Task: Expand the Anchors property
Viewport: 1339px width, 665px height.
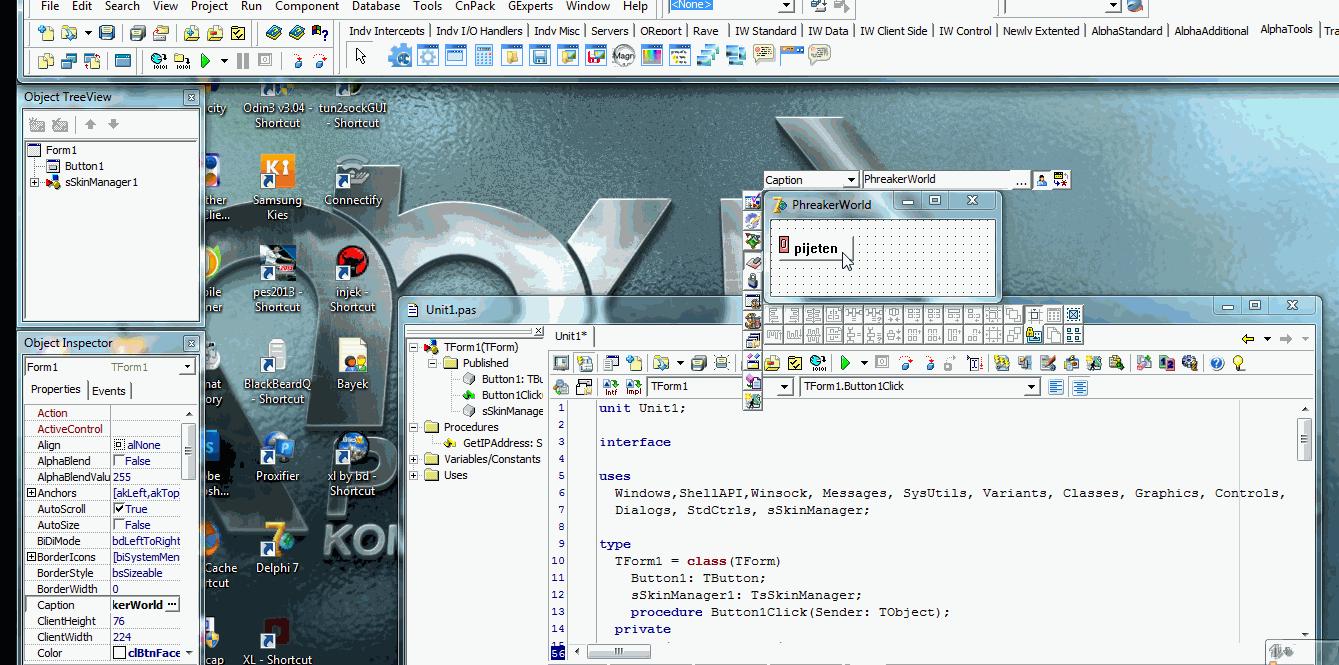Action: click(31, 493)
